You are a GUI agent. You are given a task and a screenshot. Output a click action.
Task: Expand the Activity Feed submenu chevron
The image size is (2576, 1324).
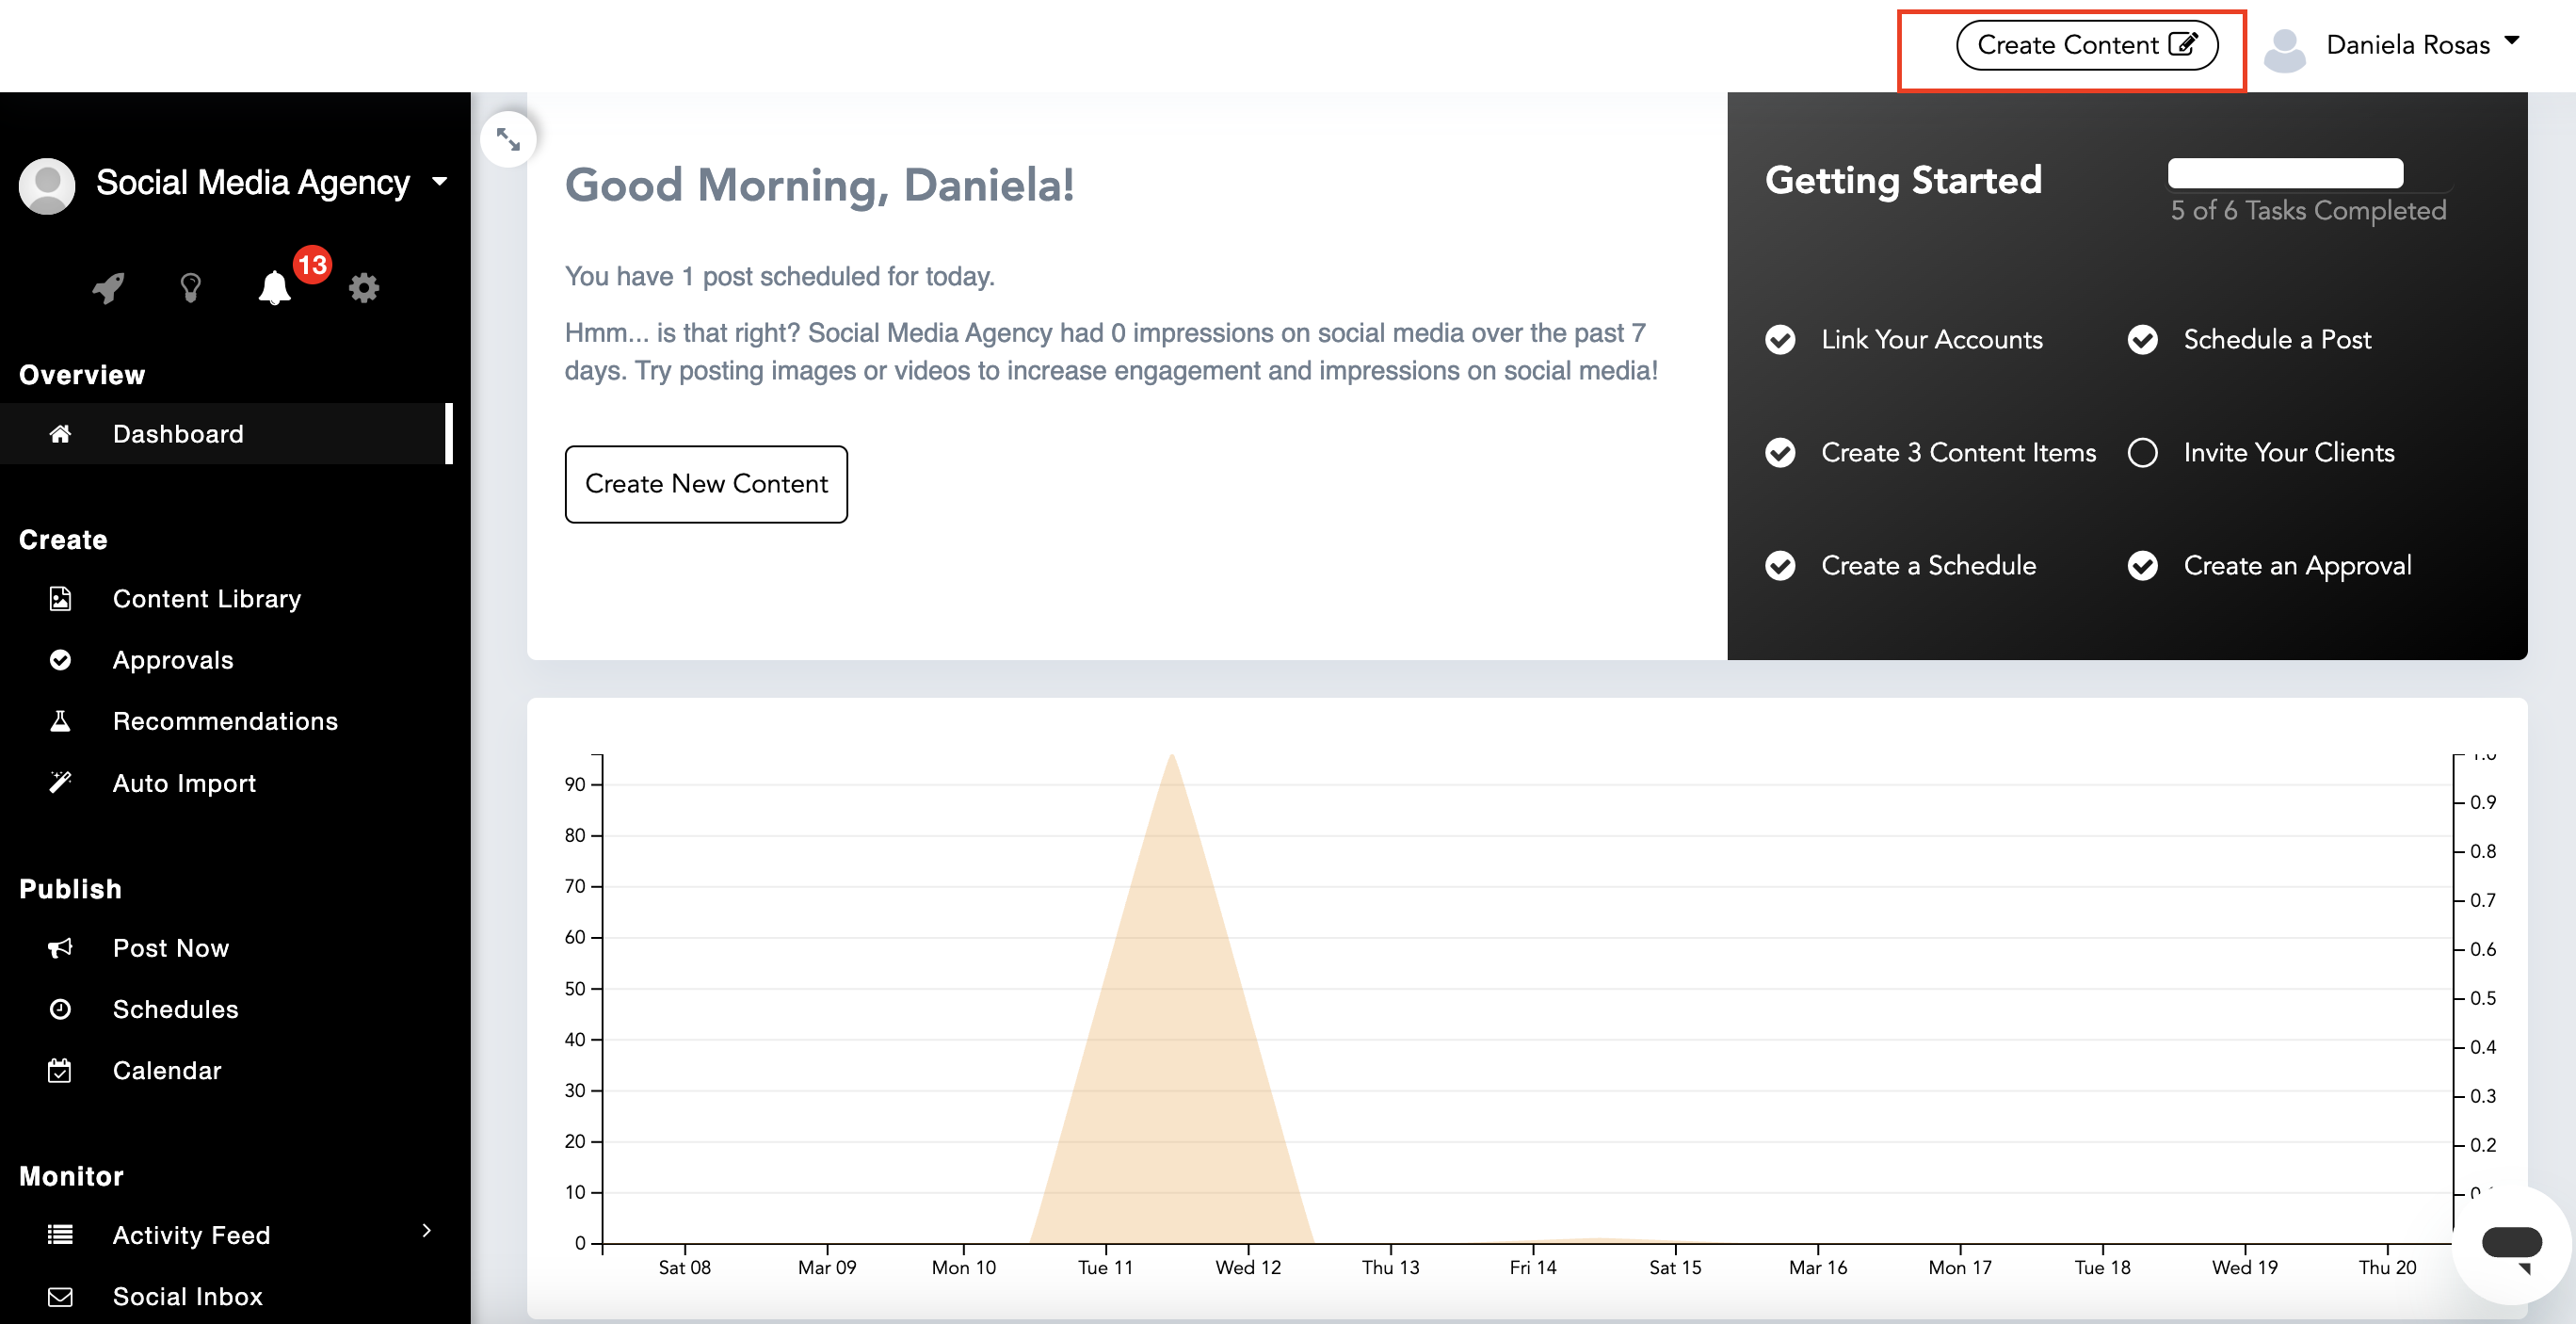tap(427, 1230)
